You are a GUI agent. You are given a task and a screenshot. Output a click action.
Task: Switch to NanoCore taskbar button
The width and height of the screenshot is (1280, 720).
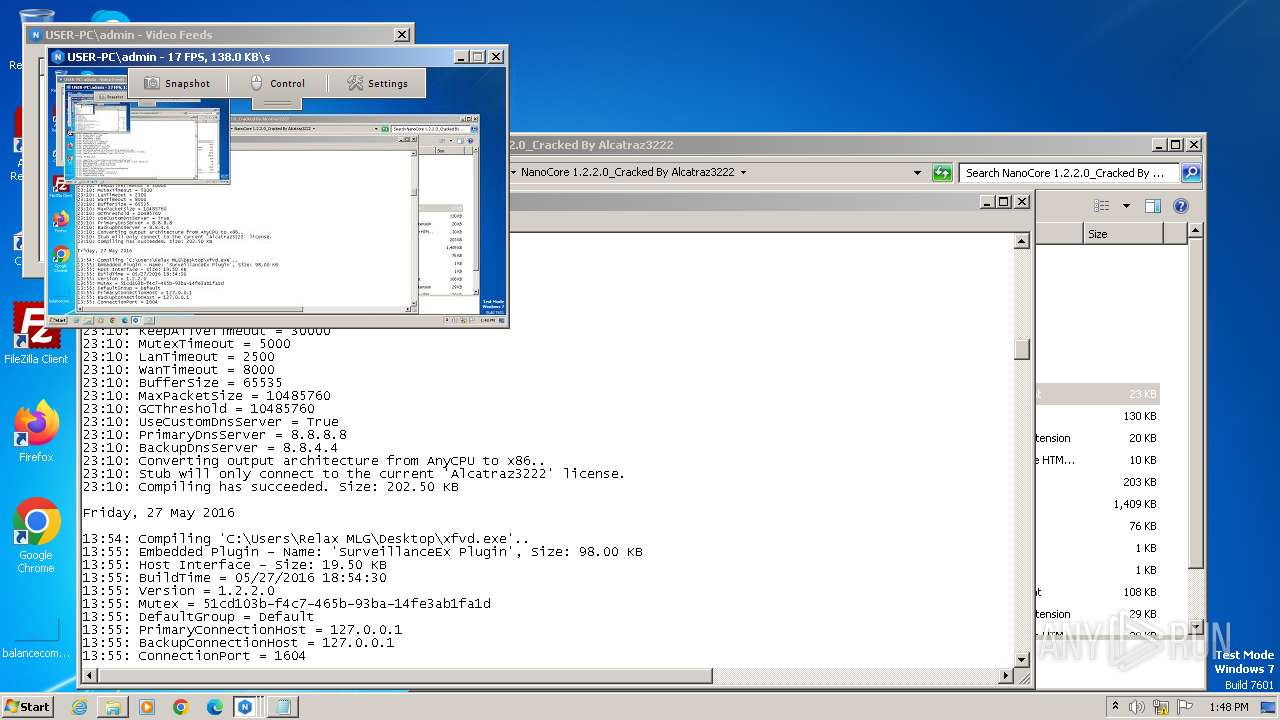tap(245, 707)
